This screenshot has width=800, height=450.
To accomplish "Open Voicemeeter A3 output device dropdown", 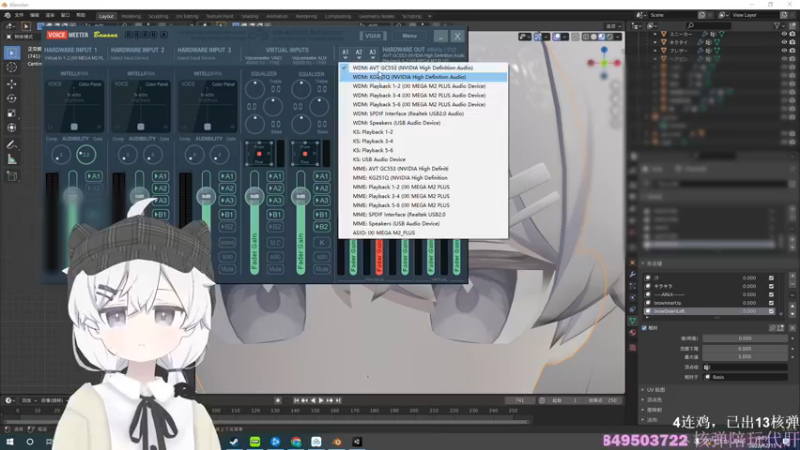I will (372, 53).
